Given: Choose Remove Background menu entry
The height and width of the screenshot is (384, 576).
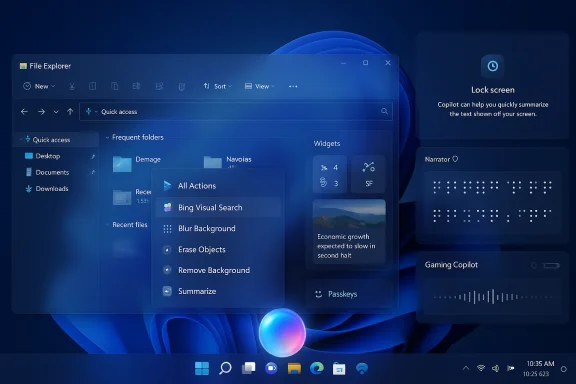Looking at the screenshot, I should [x=219, y=270].
